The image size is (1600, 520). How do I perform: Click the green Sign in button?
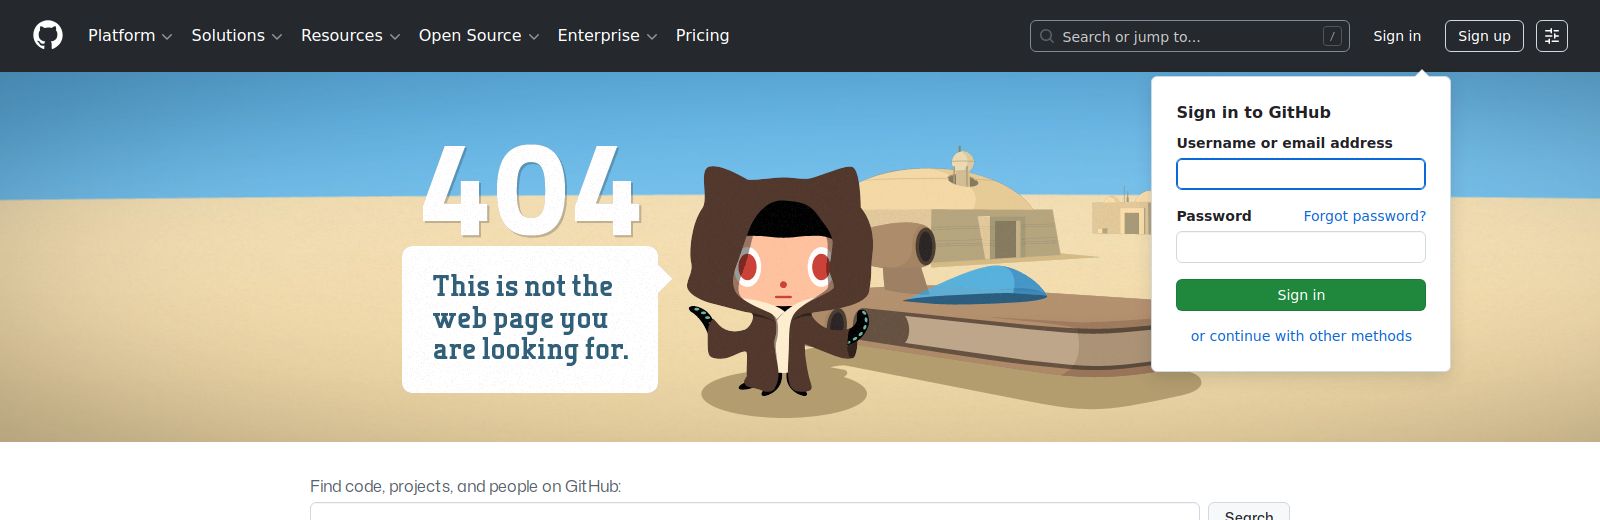pyautogui.click(x=1301, y=295)
